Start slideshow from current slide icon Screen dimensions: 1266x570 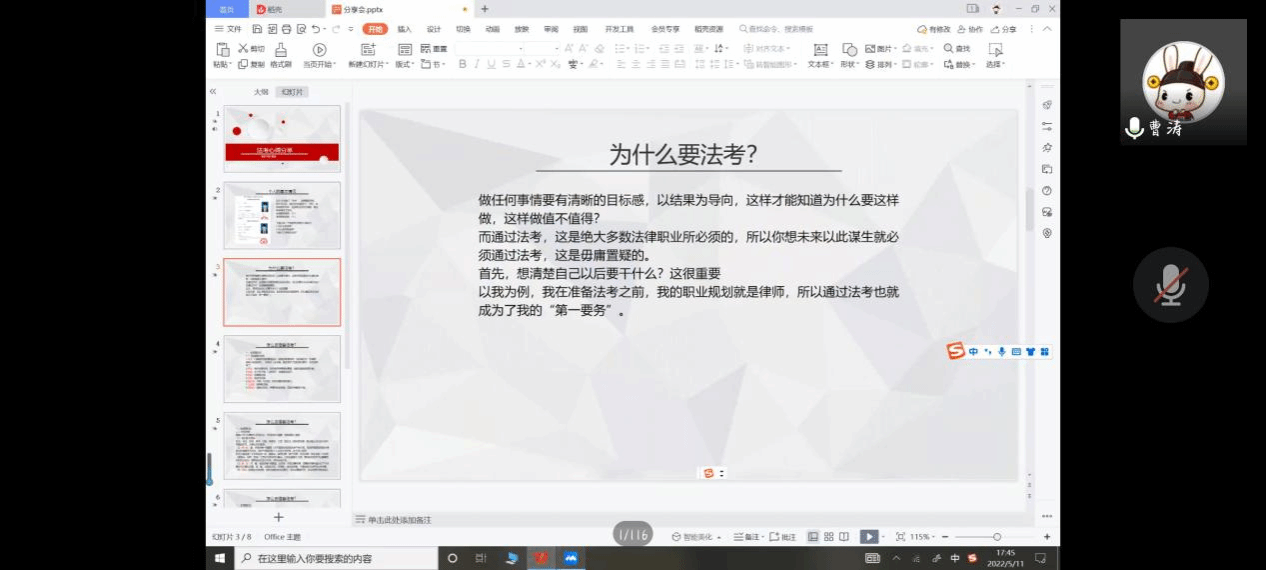point(319,49)
